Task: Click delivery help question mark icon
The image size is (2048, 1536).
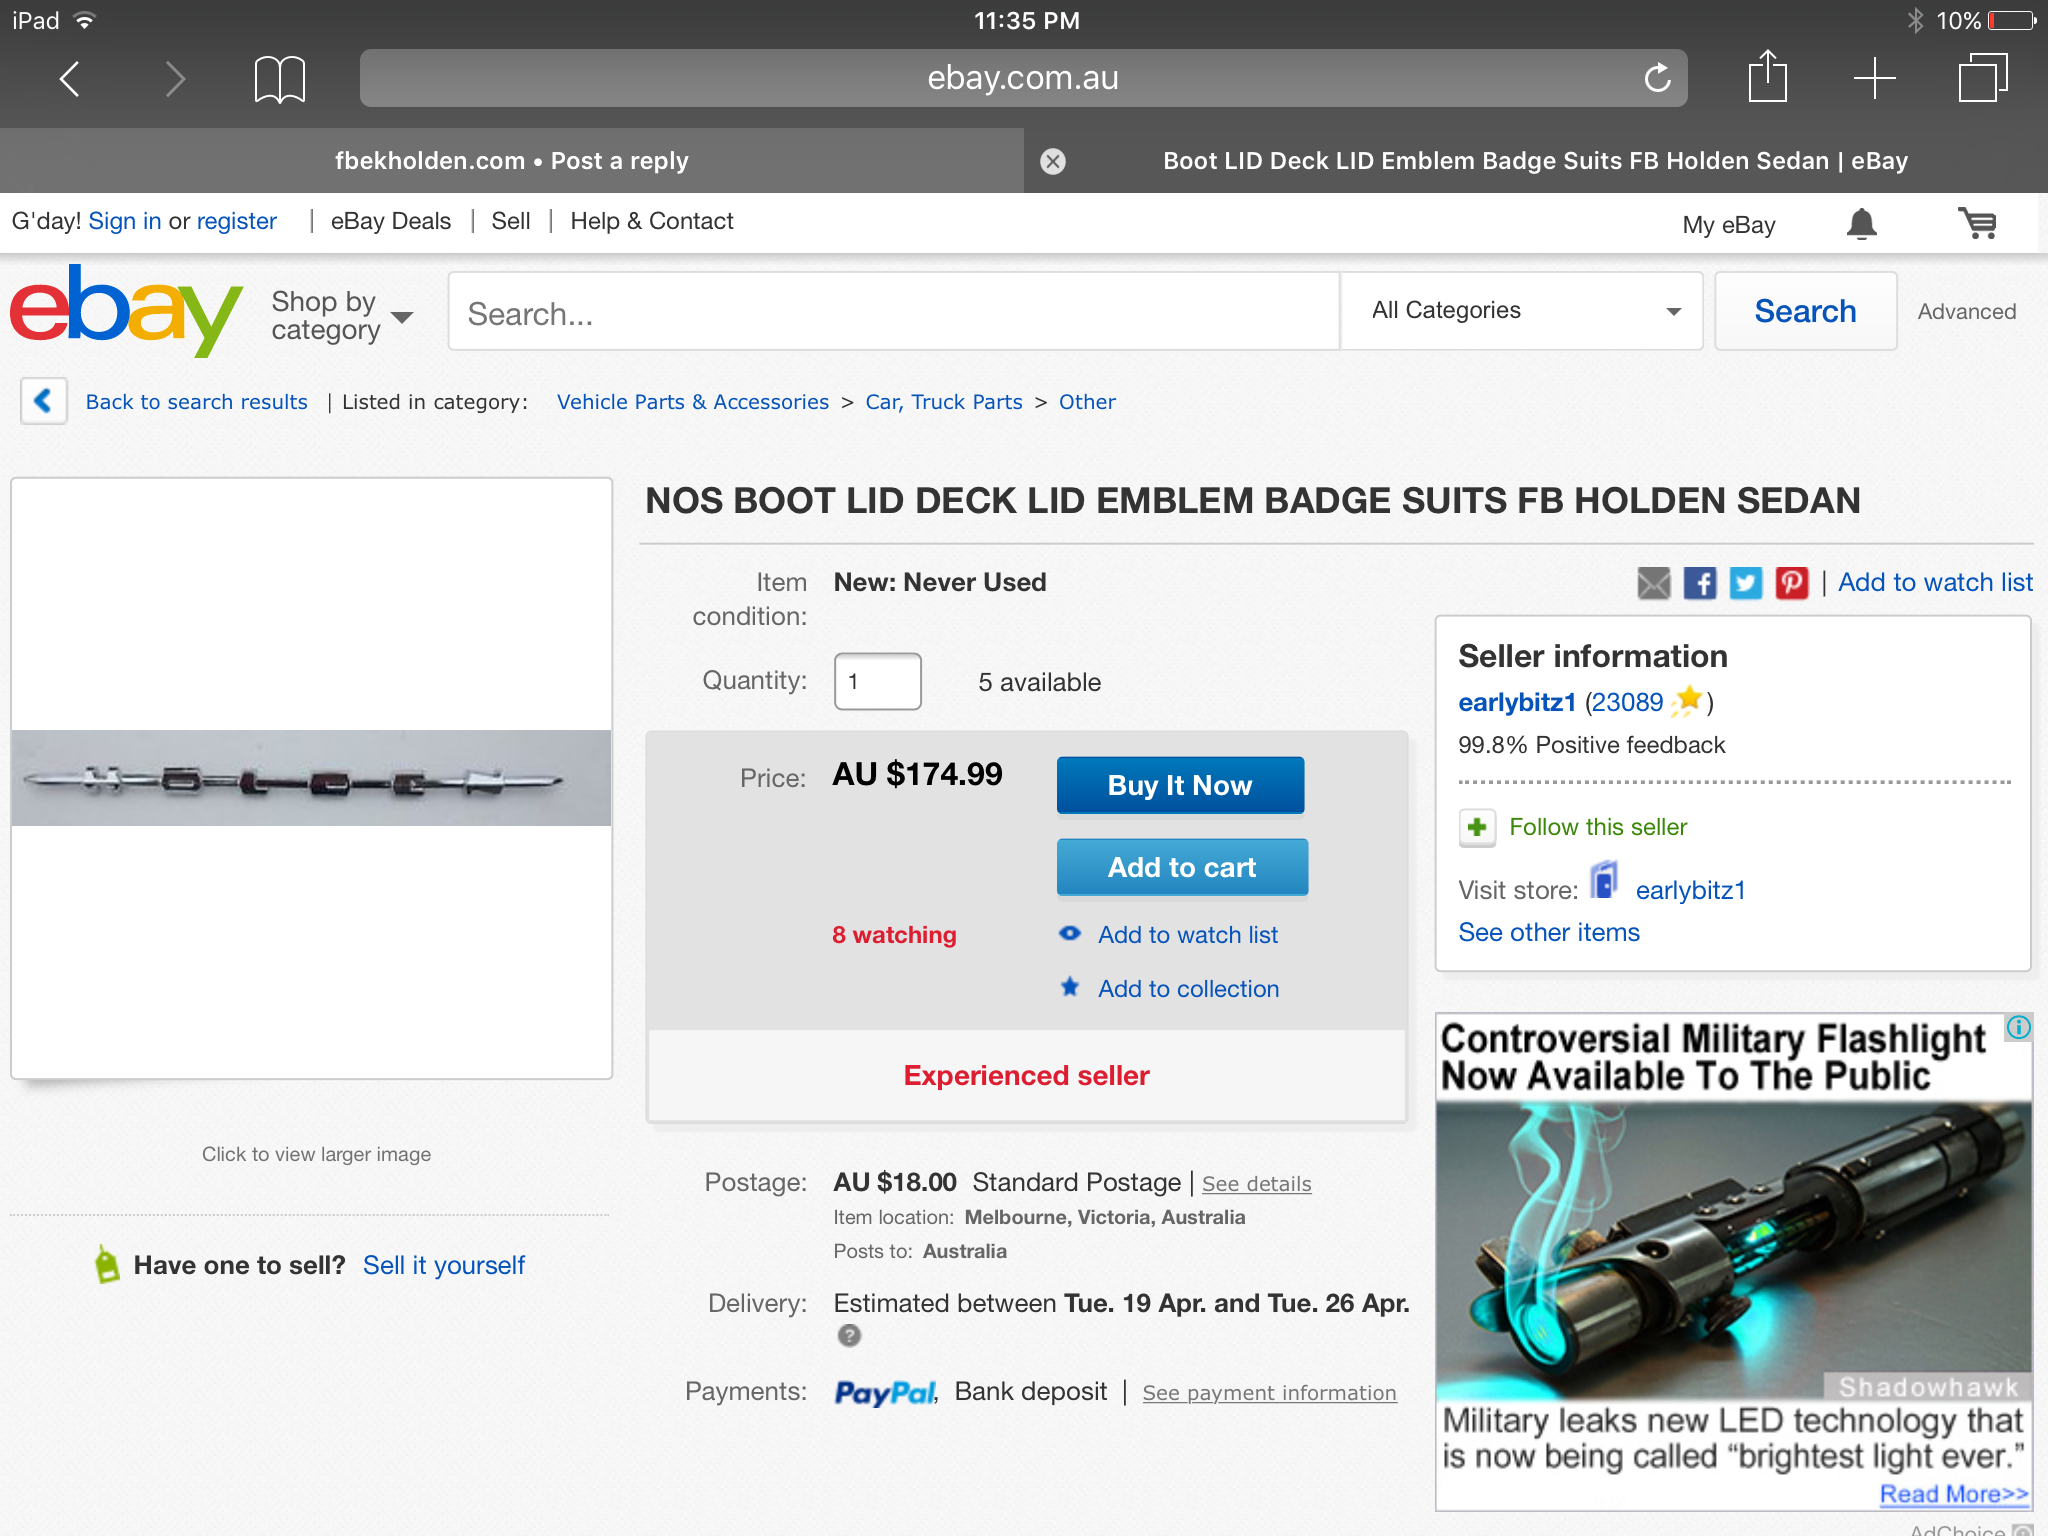Action: (x=849, y=1335)
